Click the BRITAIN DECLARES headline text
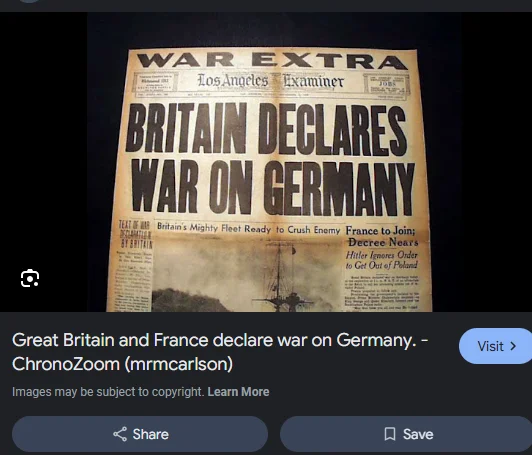Screen dimensions: 532x455 [266, 129]
